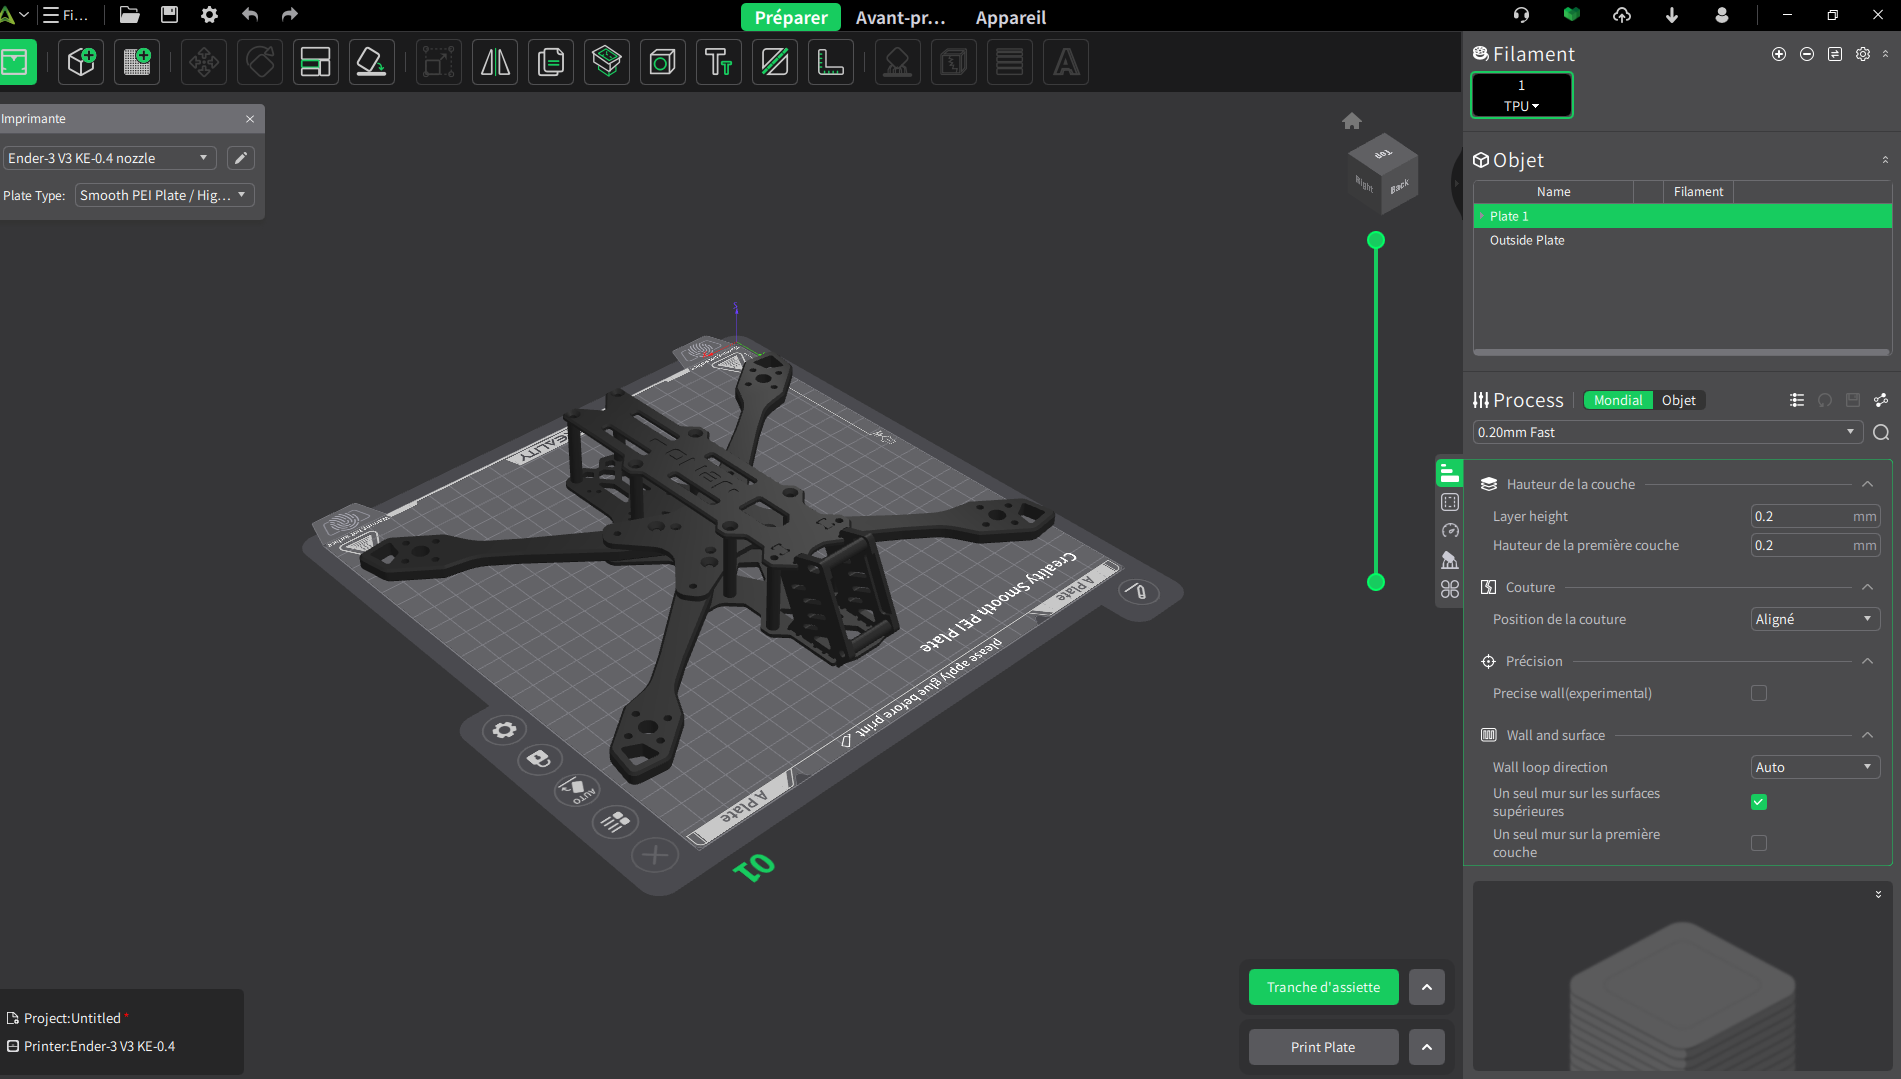Switch to the Appareil tab
Screen dimensions: 1901x1079
point(1010,17)
